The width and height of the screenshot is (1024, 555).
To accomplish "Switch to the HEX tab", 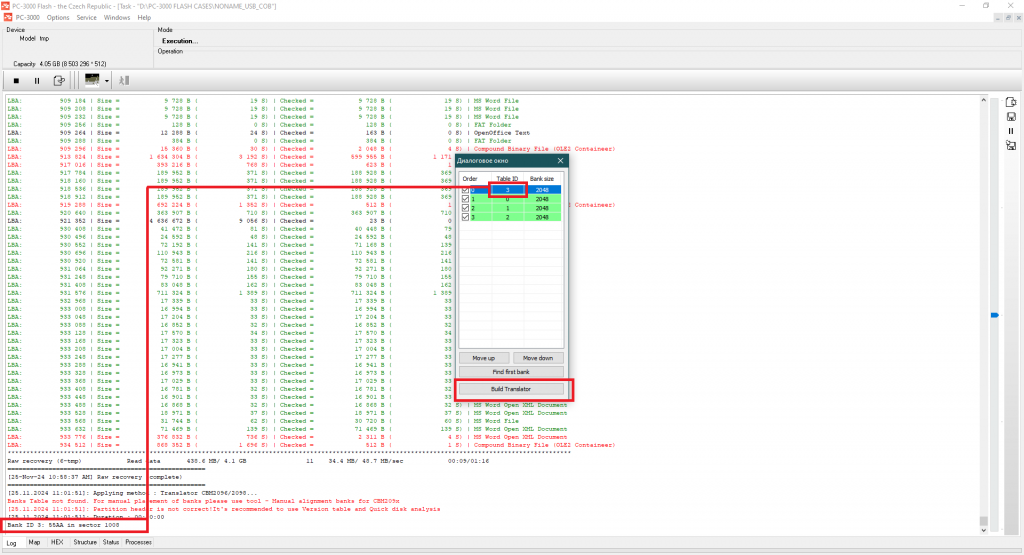I will pos(57,542).
